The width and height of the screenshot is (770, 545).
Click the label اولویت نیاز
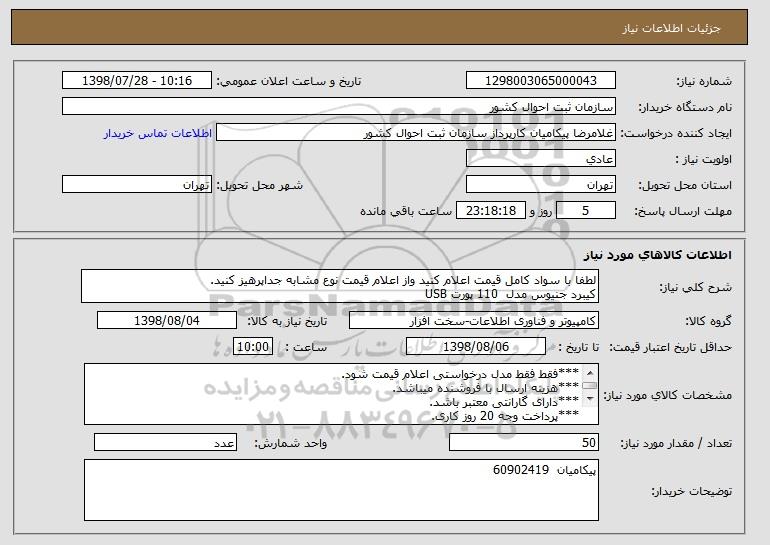tap(704, 159)
